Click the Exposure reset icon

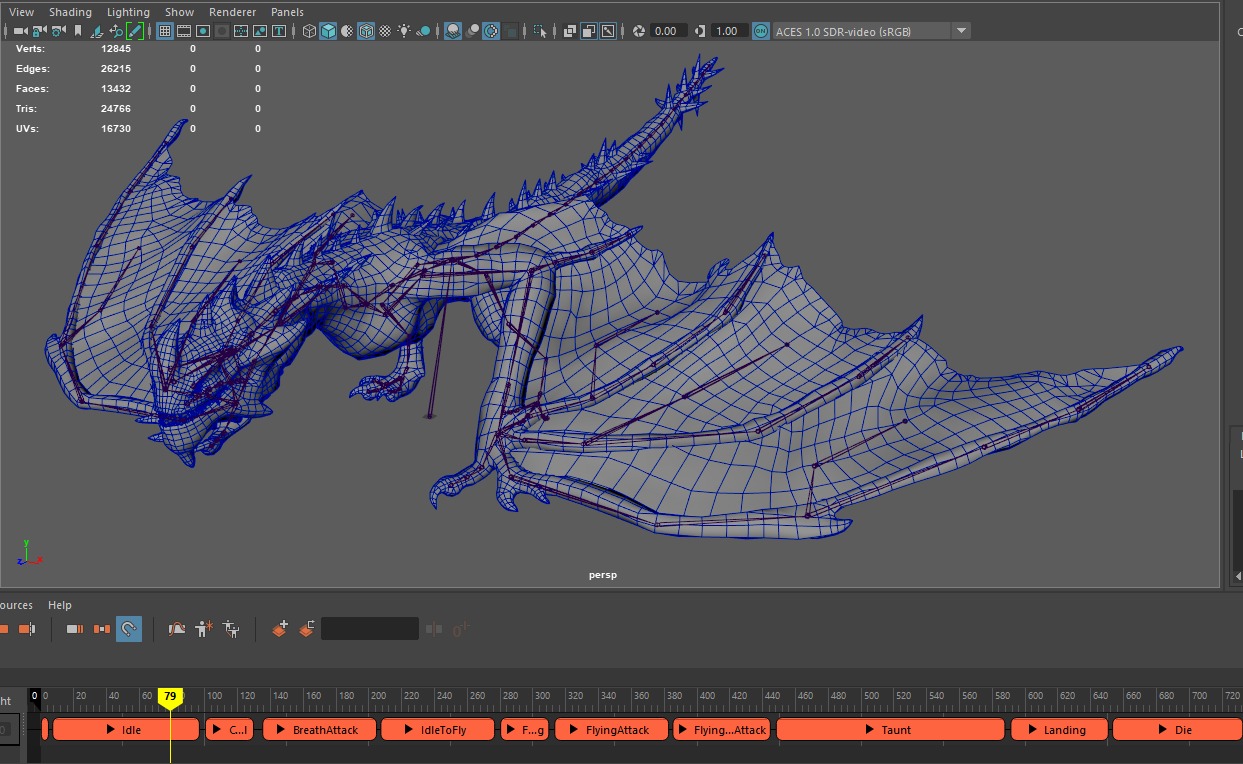coord(640,31)
